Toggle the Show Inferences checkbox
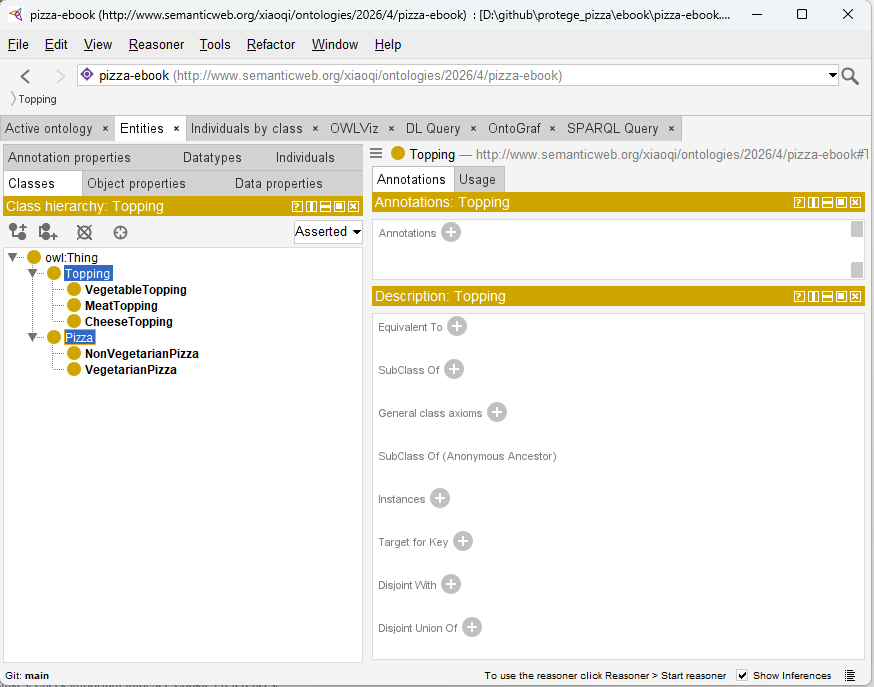Image resolution: width=874 pixels, height=687 pixels. coord(742,675)
